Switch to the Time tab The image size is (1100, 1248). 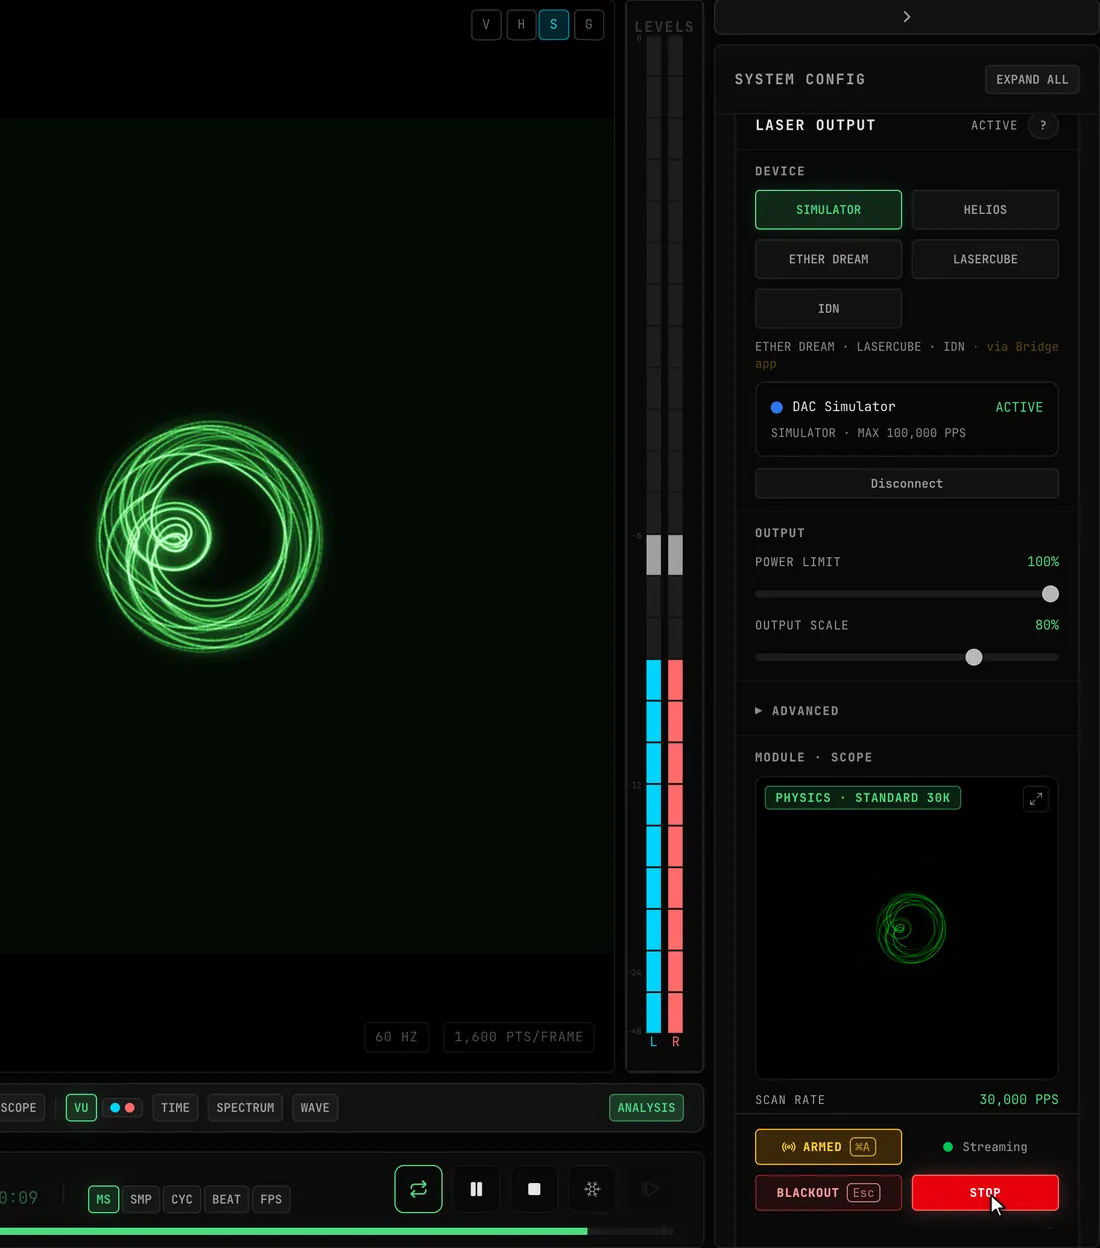click(175, 1108)
